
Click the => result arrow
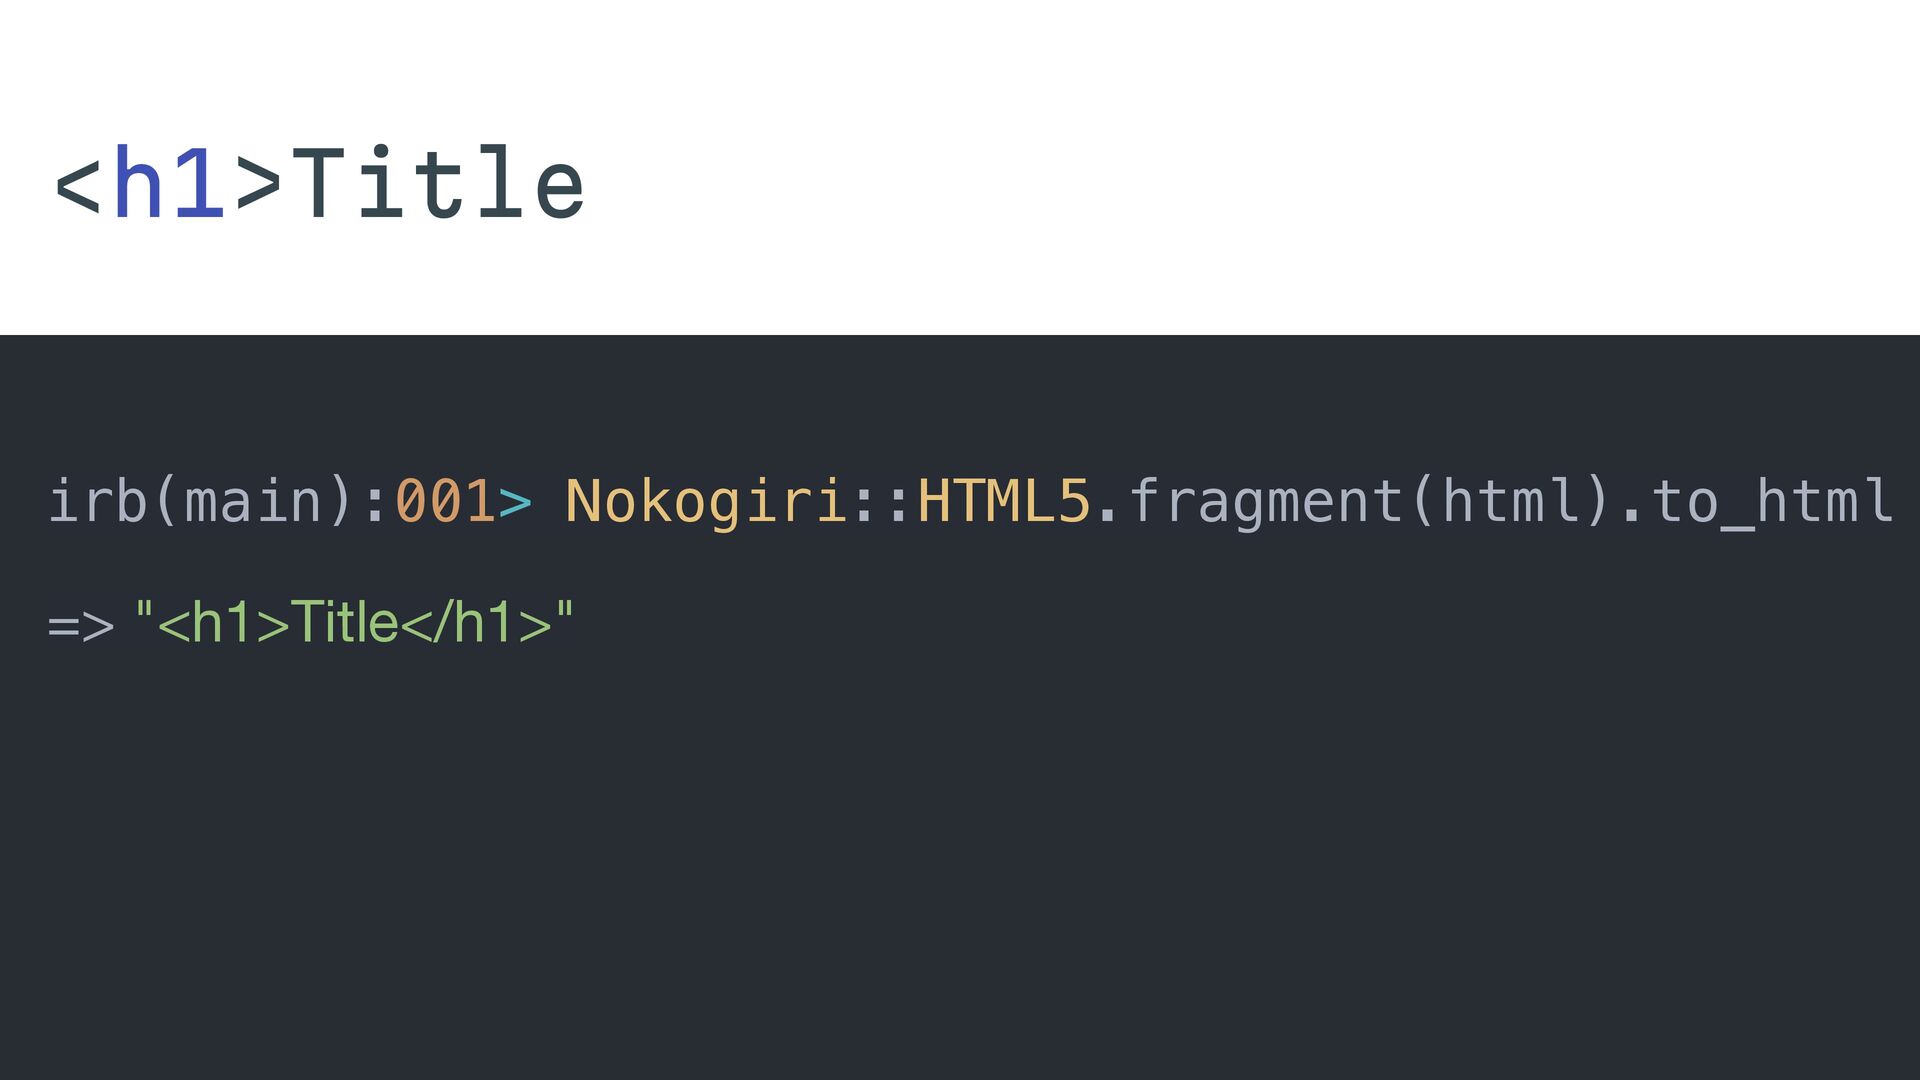80,626
